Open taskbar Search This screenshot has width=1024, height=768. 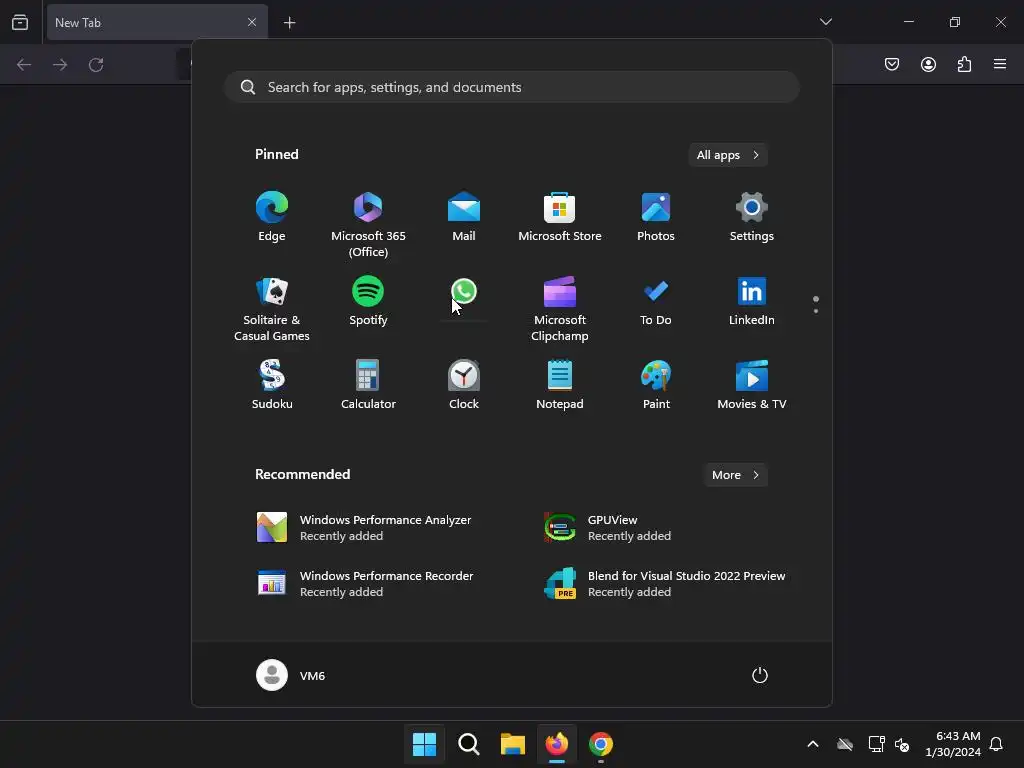468,744
